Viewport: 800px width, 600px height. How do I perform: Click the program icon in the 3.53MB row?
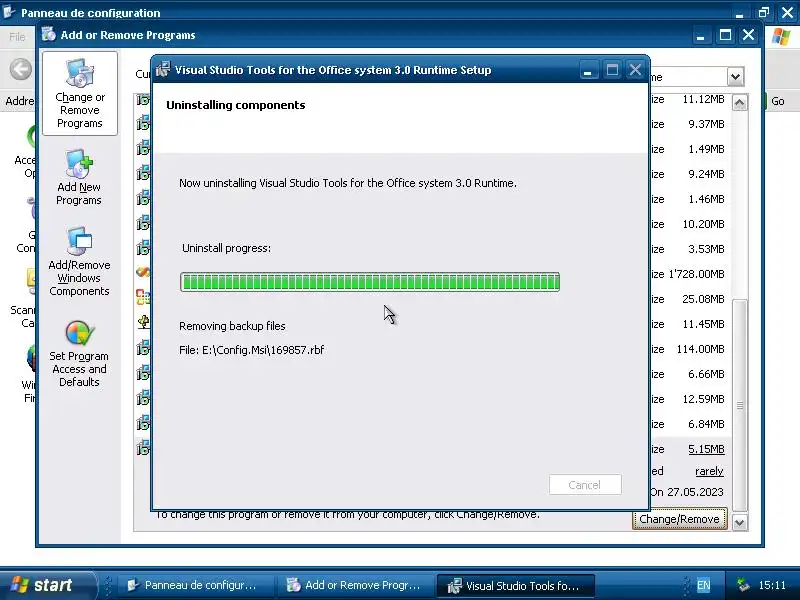coord(143,248)
